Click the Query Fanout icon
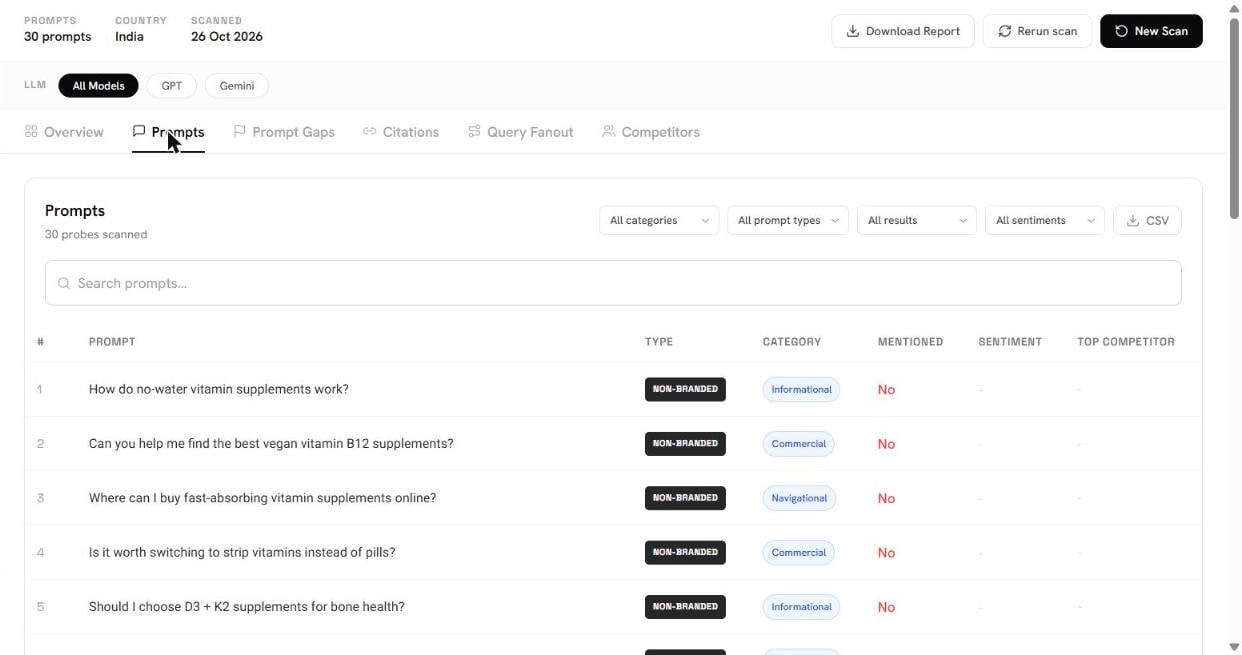This screenshot has height=655, width=1242. [x=474, y=131]
